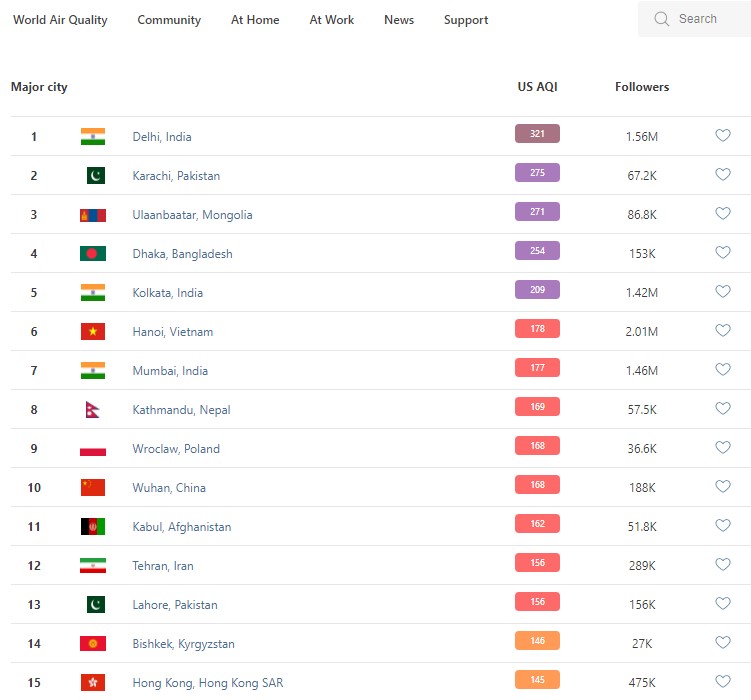Click the Hong Kong flag icon
The height and width of the screenshot is (700, 751).
93,683
